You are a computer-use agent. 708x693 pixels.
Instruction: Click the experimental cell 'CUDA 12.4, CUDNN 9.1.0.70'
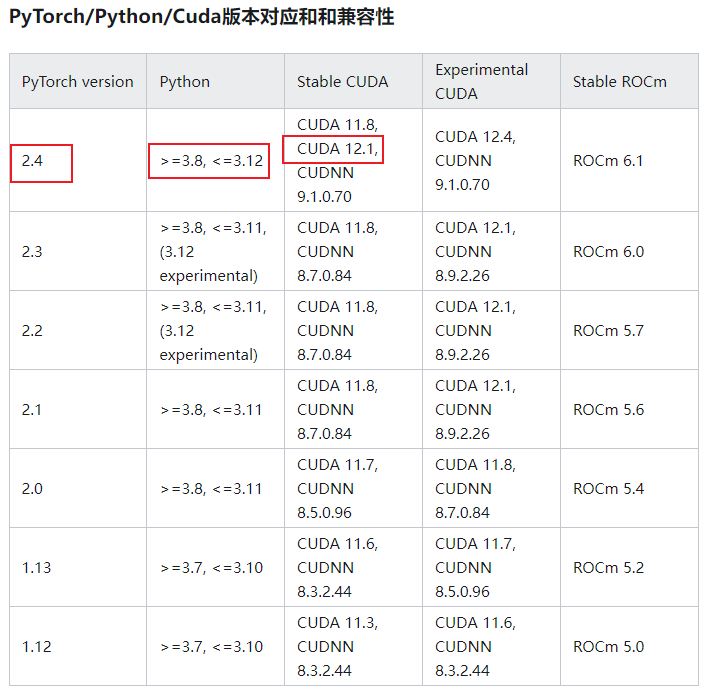point(491,160)
